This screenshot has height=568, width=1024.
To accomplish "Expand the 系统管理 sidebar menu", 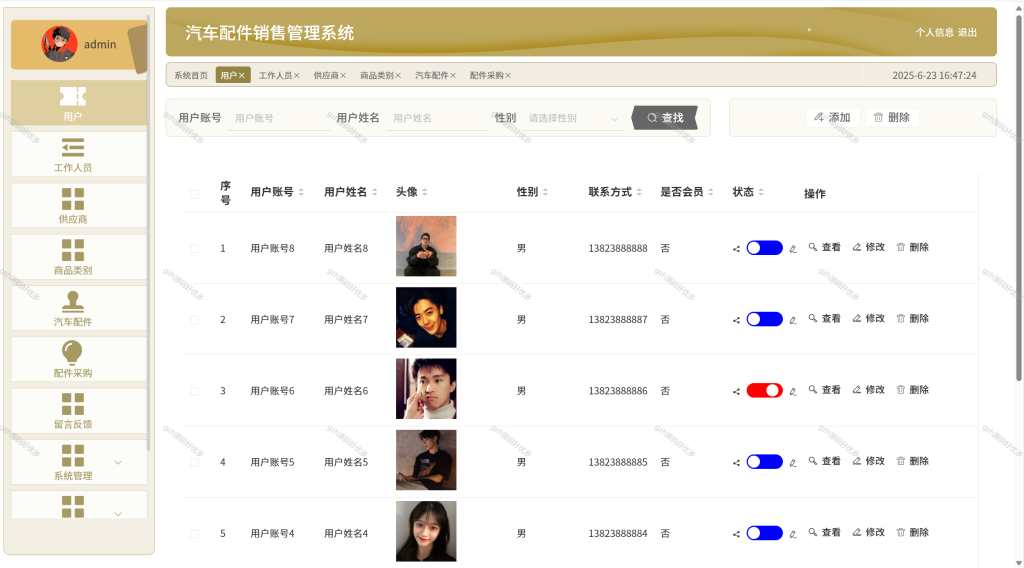I will pos(118,462).
